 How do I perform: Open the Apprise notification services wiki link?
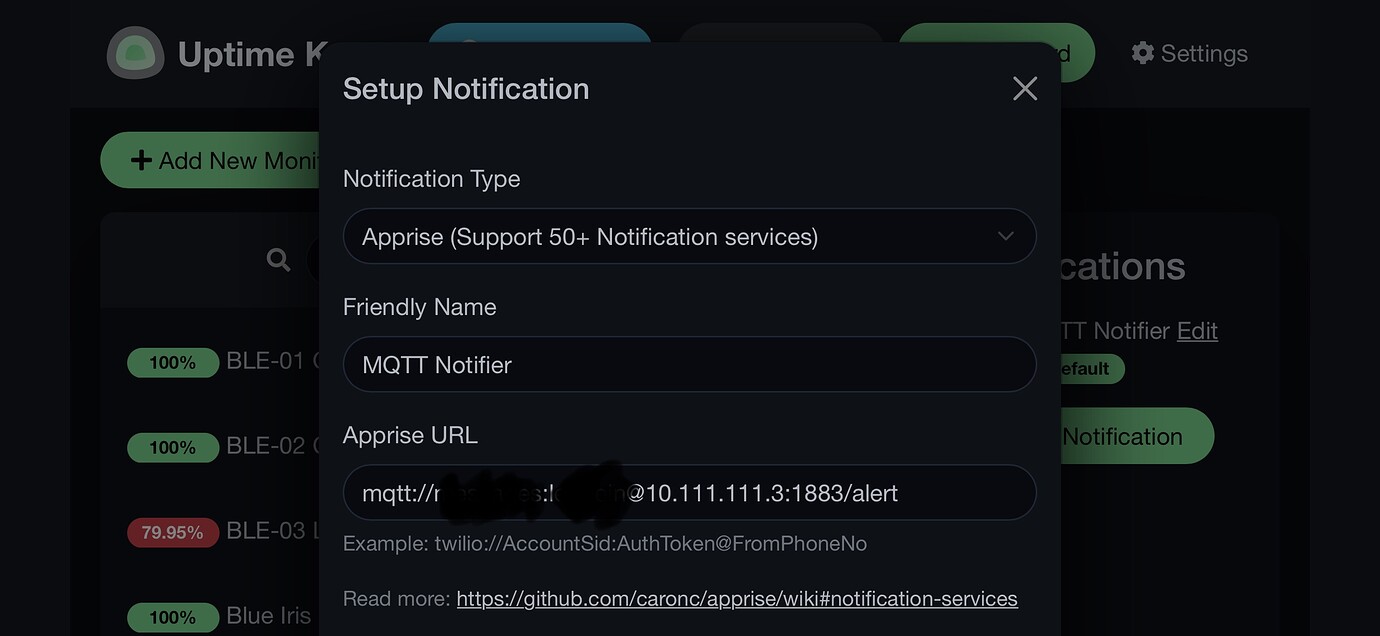[737, 598]
